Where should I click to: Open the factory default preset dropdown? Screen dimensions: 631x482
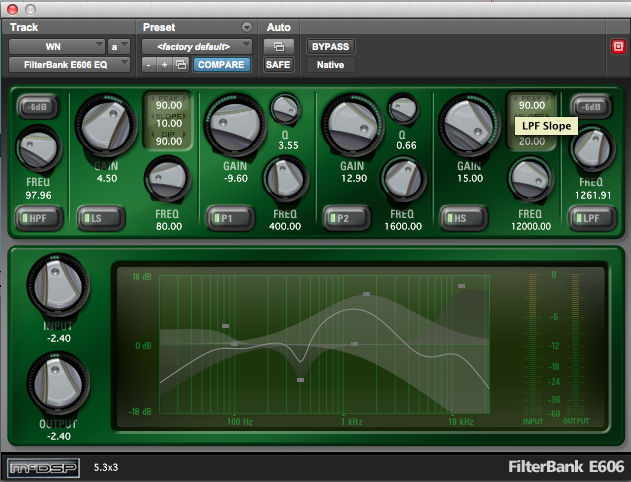(197, 47)
